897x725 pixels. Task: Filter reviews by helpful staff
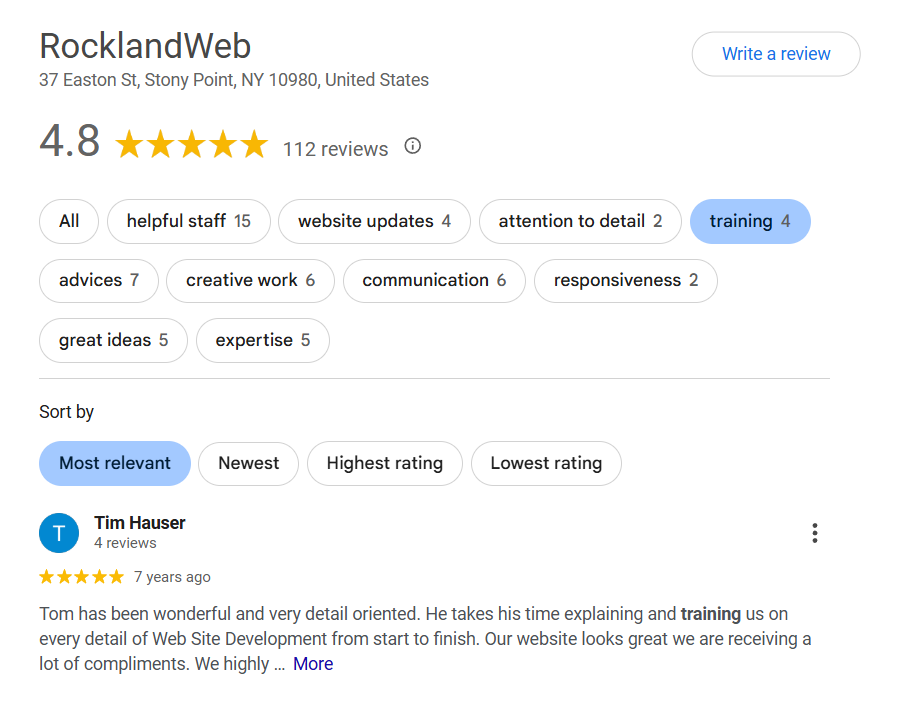coord(188,221)
